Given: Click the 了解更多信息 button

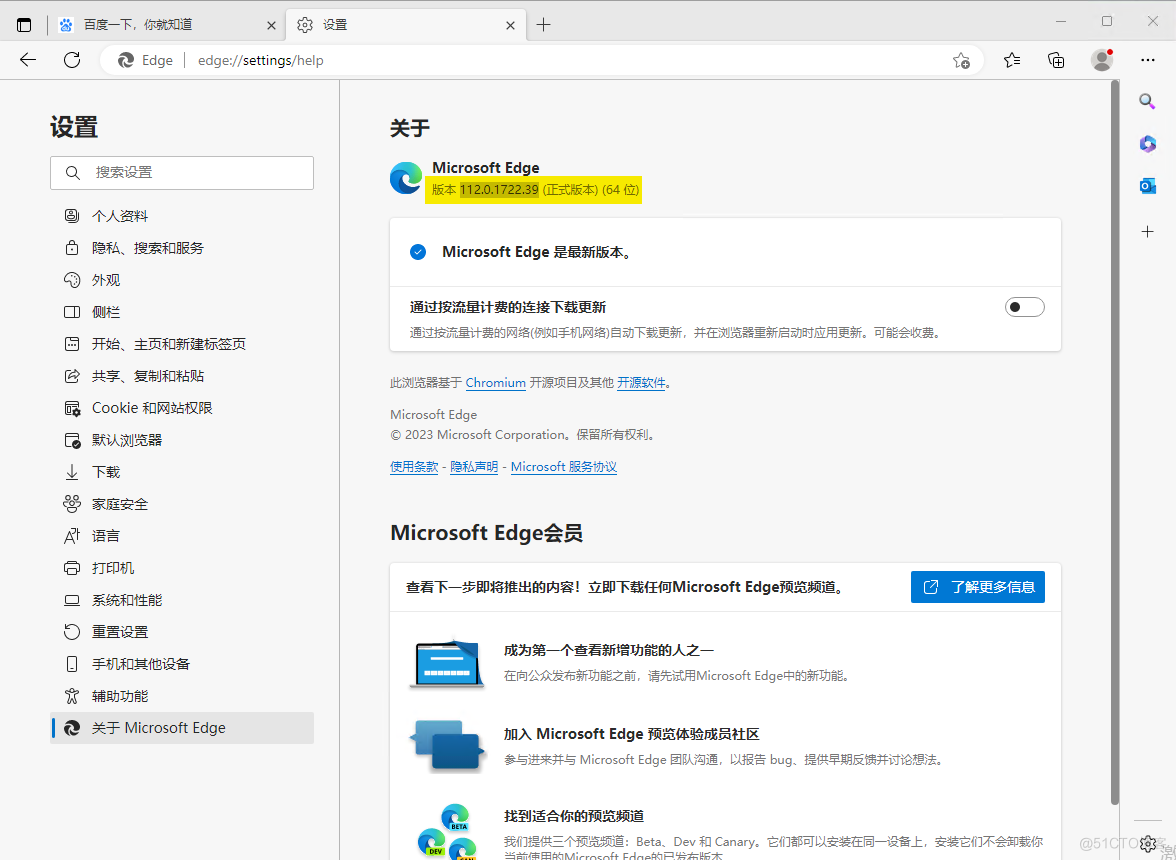Looking at the screenshot, I should pos(977,587).
